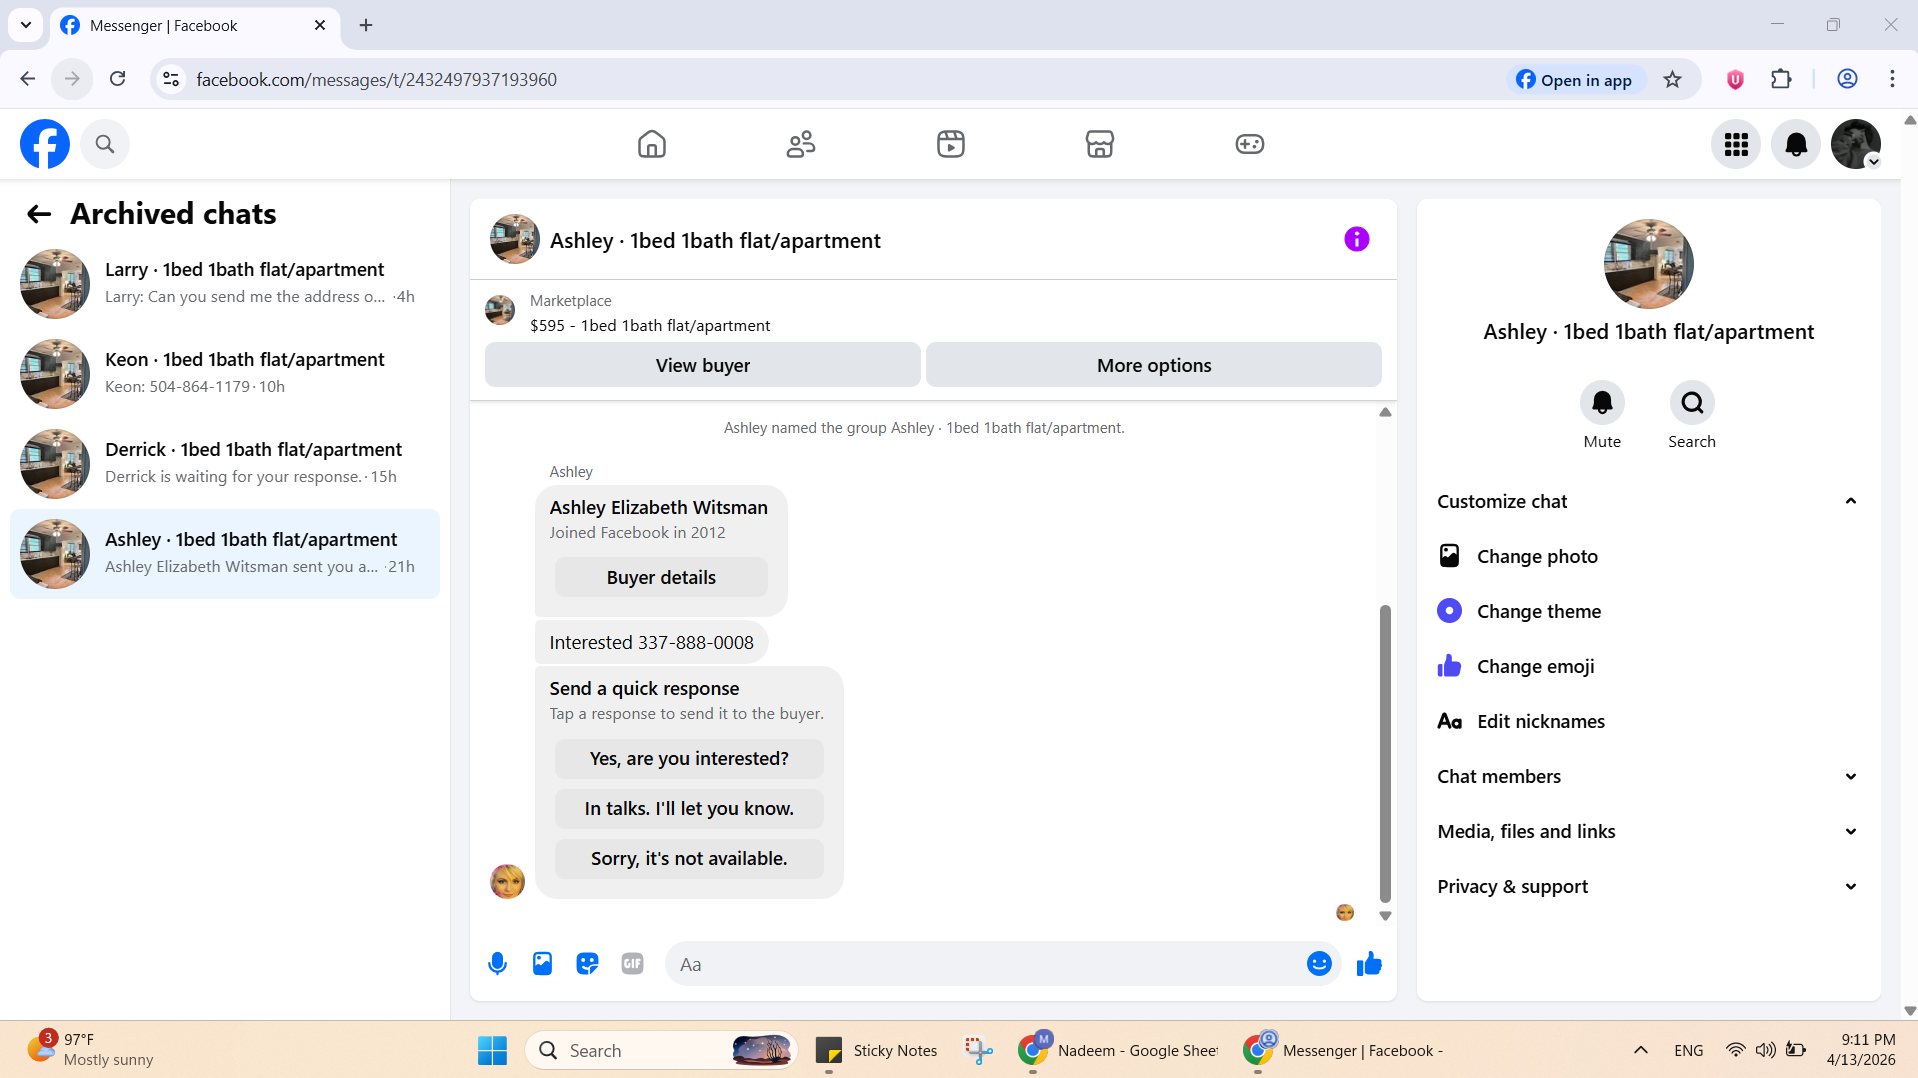Open conversation information purple icon
Screen dimensions: 1918x1078
pos(1357,239)
